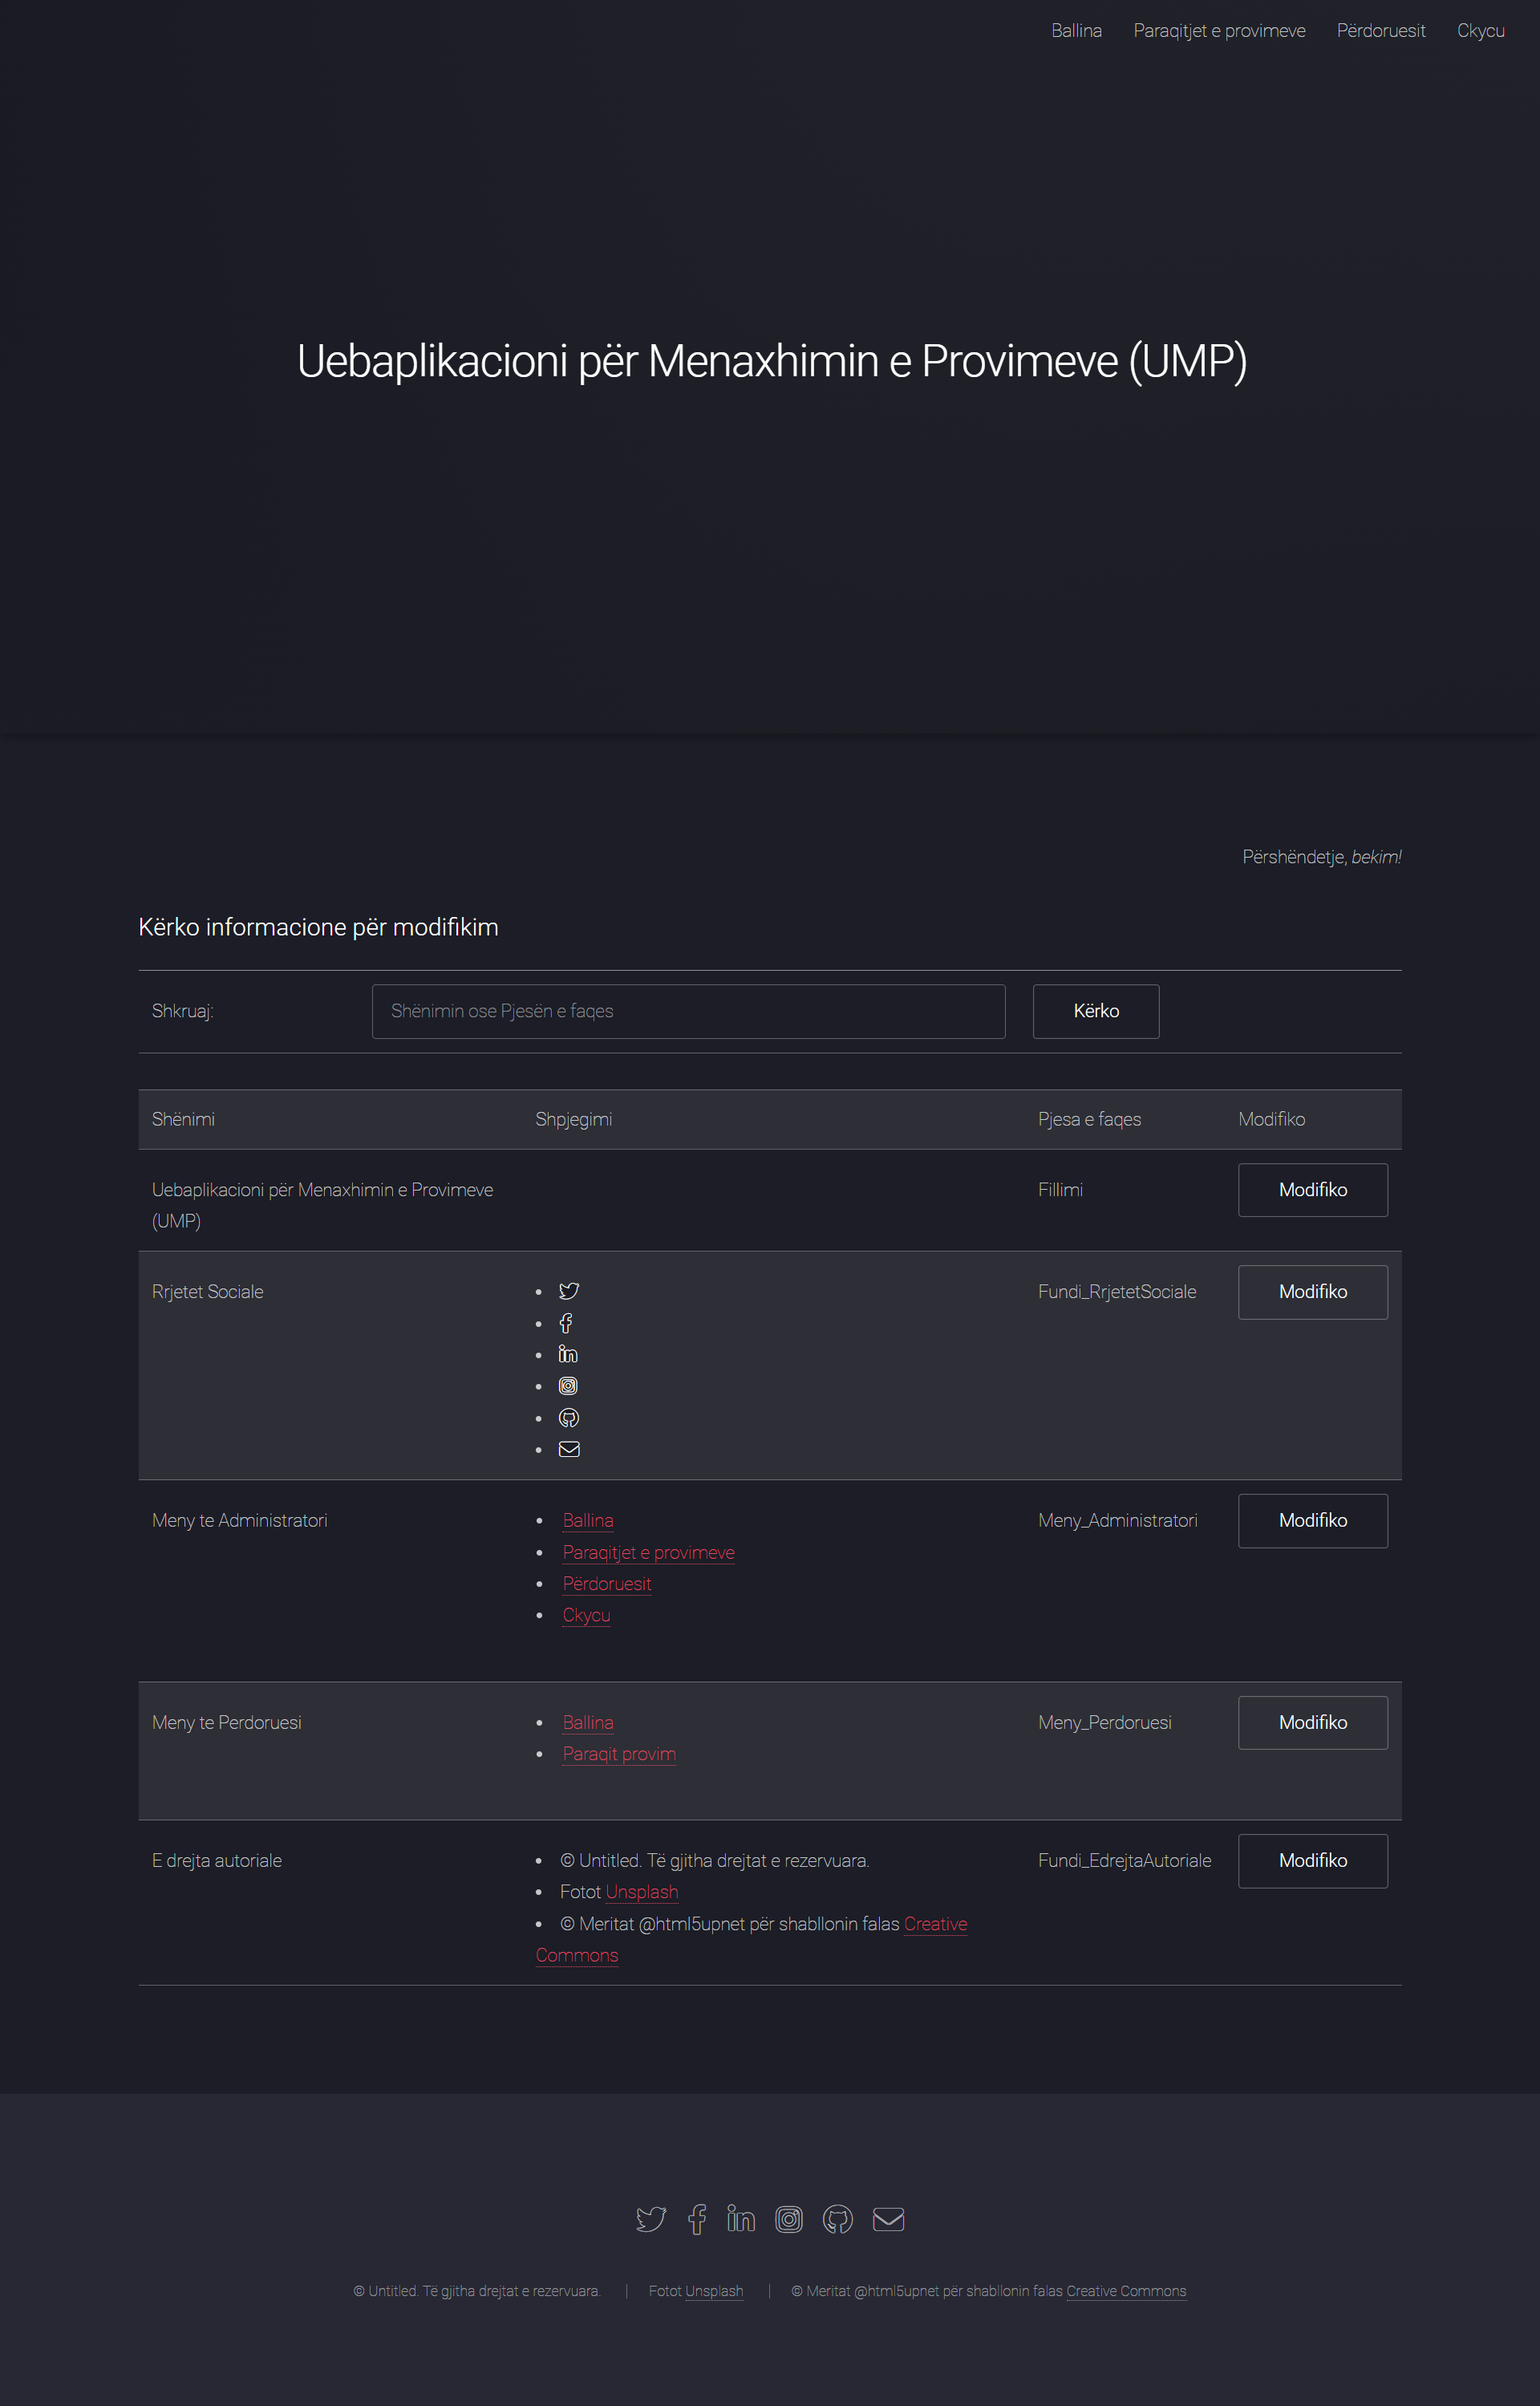Click Modifiko for Meny_Administratori
The height and width of the screenshot is (2406, 1540).
(1312, 1520)
